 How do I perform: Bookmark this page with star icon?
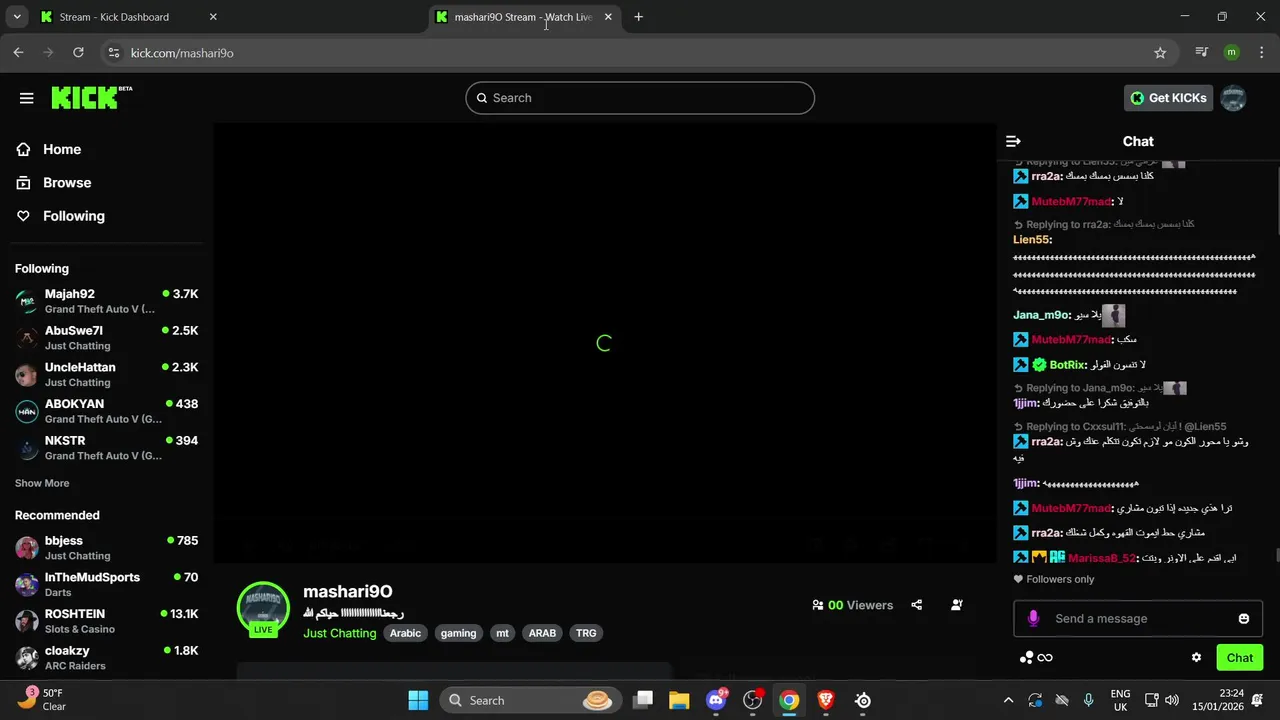1160,53
